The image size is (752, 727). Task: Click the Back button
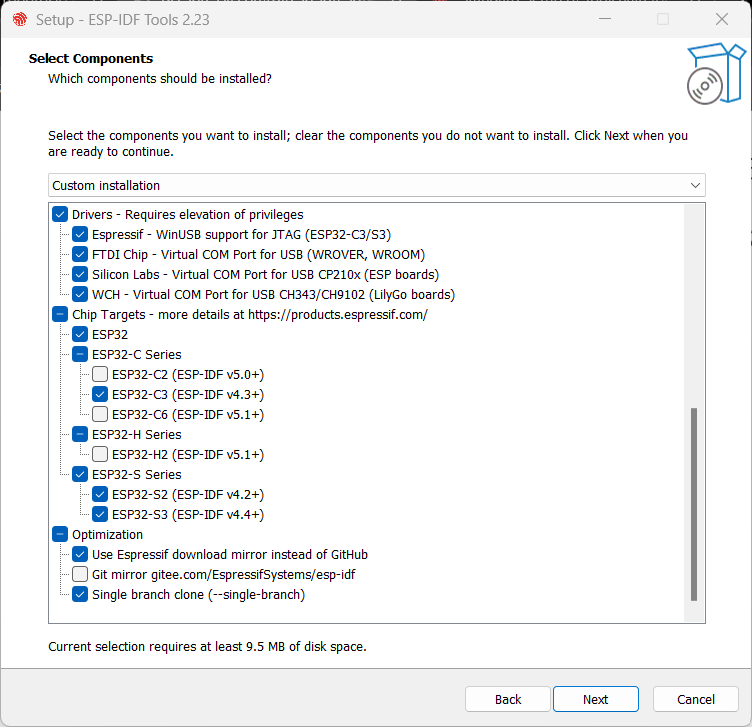point(507,699)
